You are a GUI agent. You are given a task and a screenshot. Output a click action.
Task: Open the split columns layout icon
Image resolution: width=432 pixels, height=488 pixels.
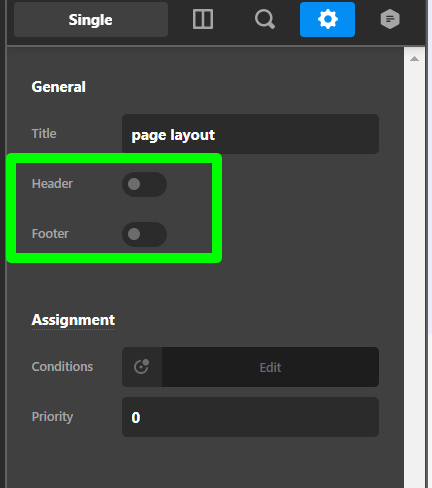click(203, 19)
